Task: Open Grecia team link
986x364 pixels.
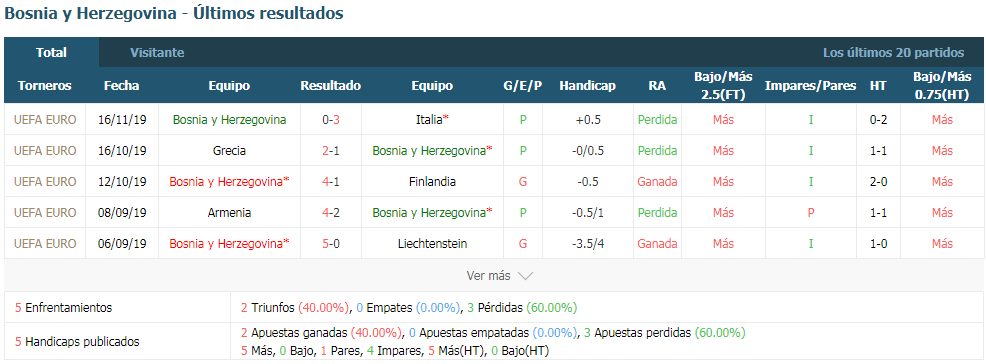Action: tap(230, 151)
